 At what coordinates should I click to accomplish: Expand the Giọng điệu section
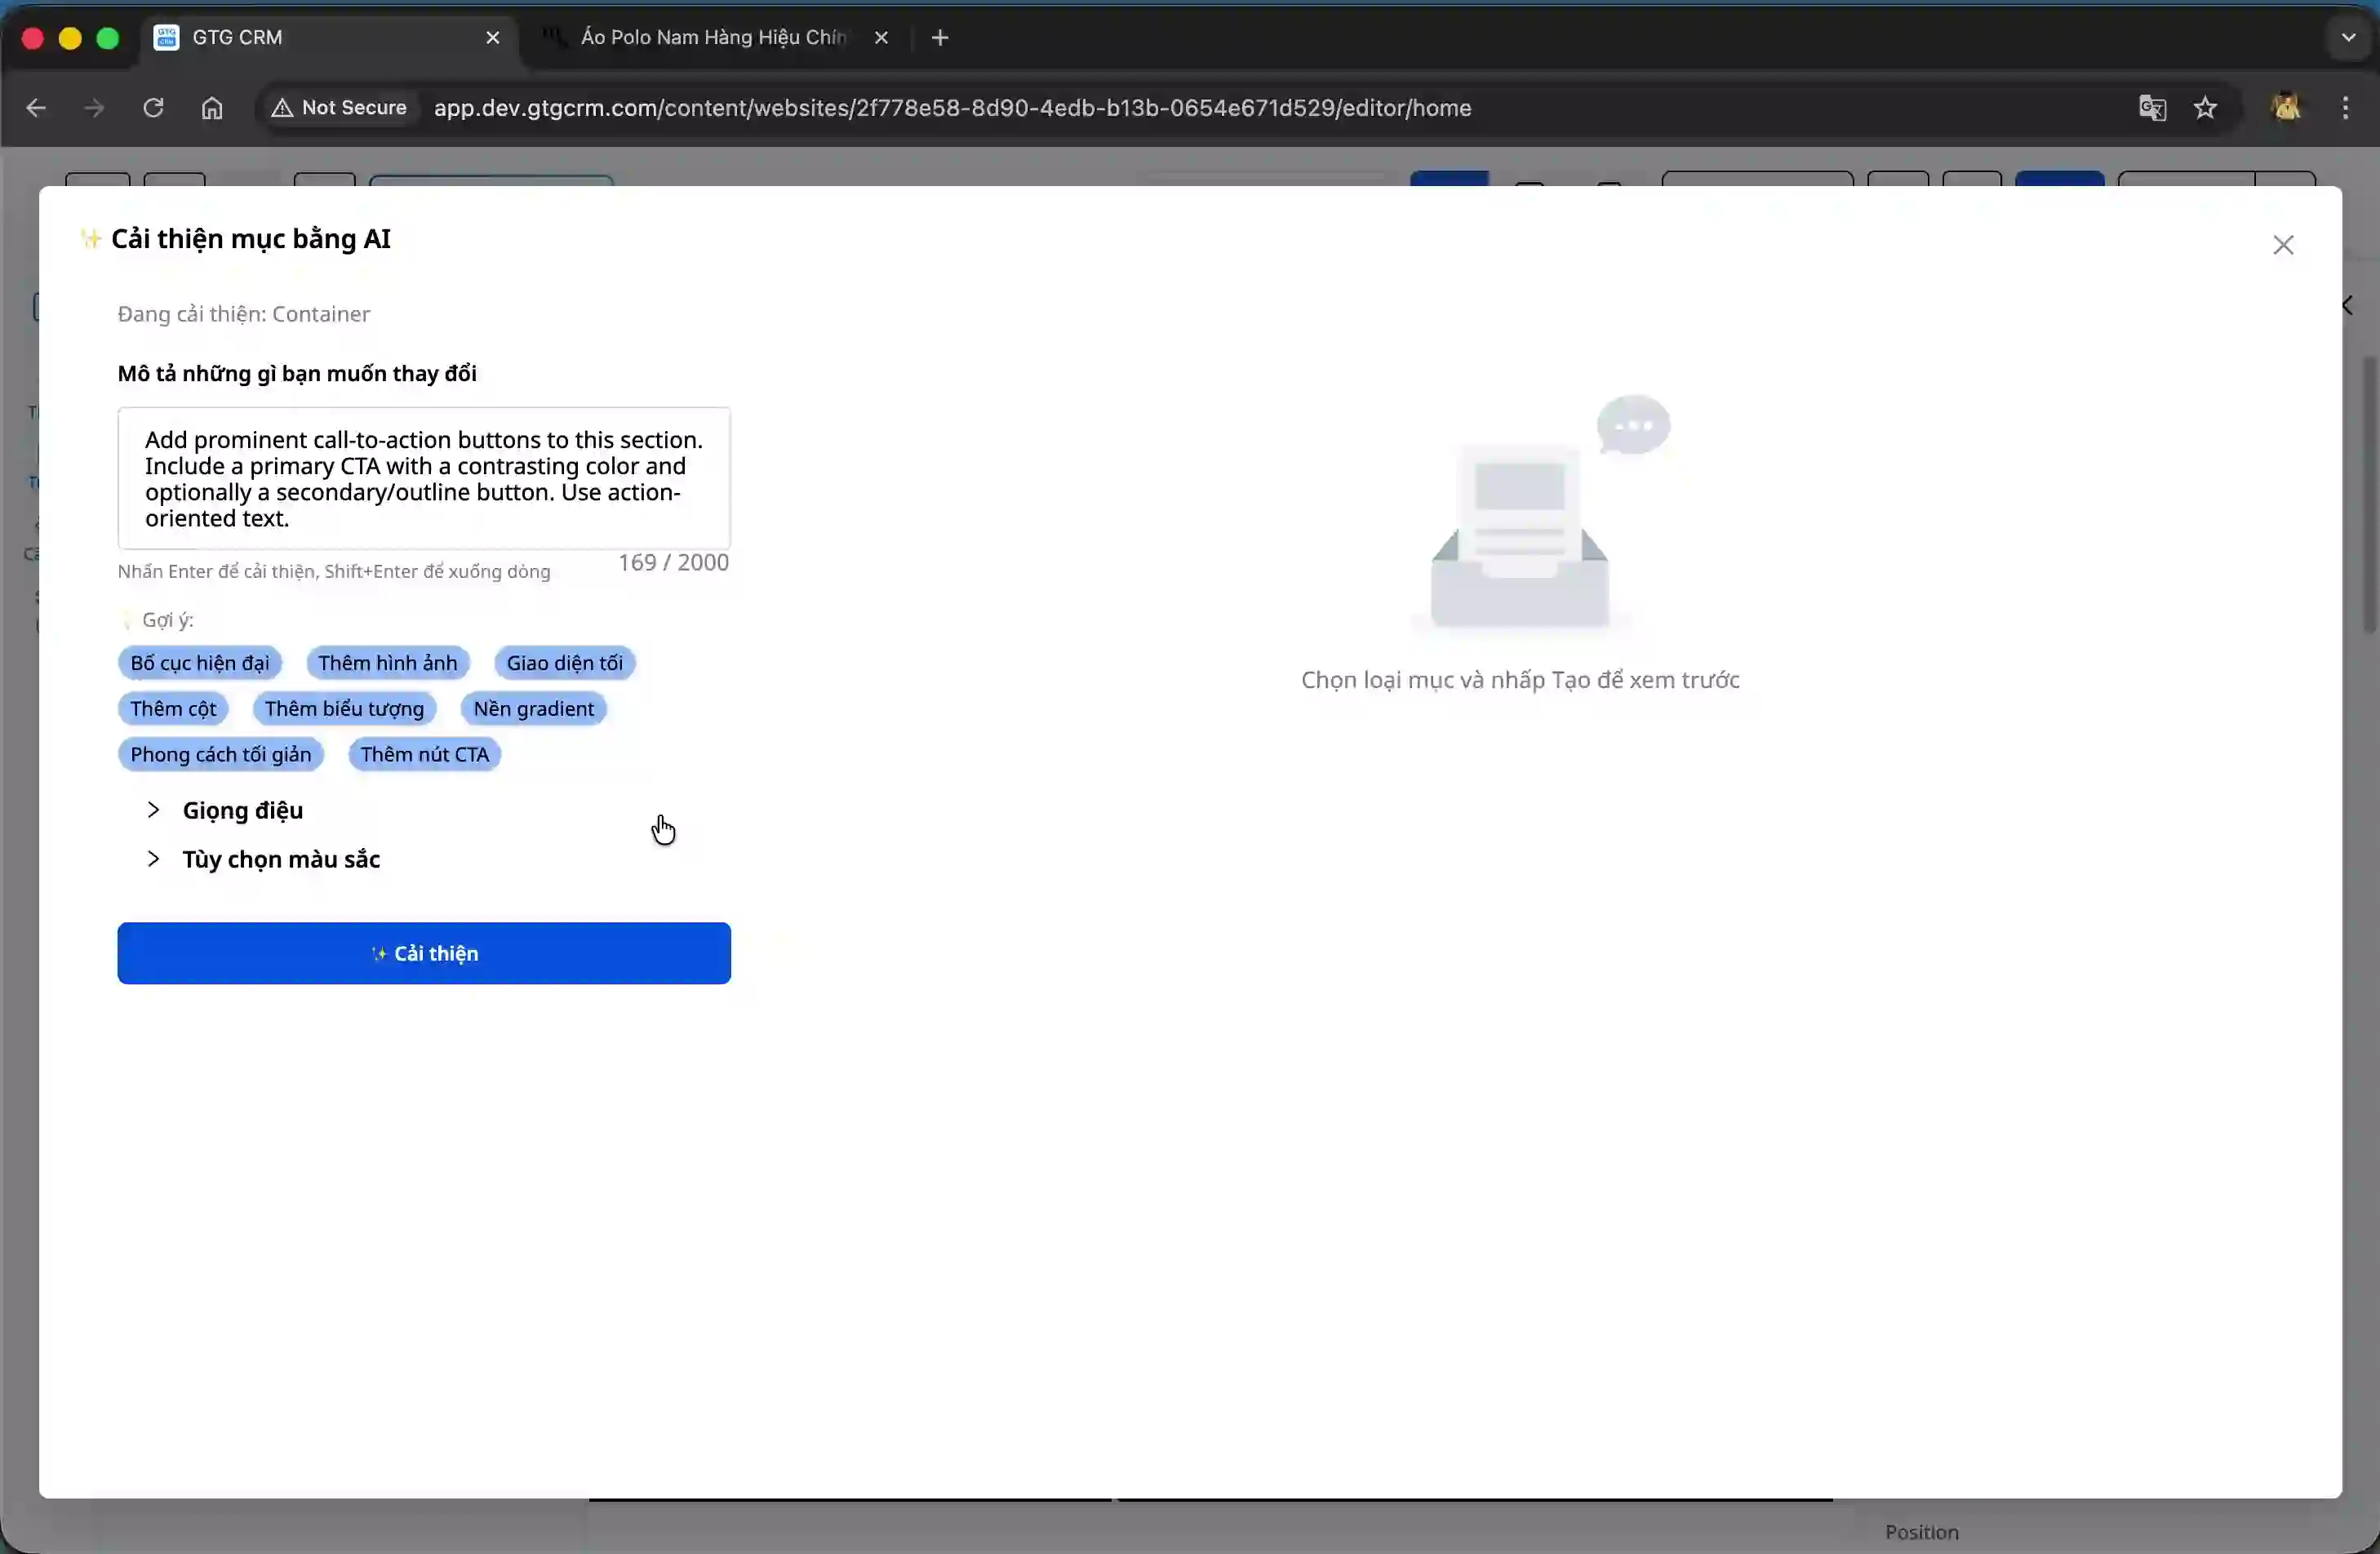tap(242, 810)
